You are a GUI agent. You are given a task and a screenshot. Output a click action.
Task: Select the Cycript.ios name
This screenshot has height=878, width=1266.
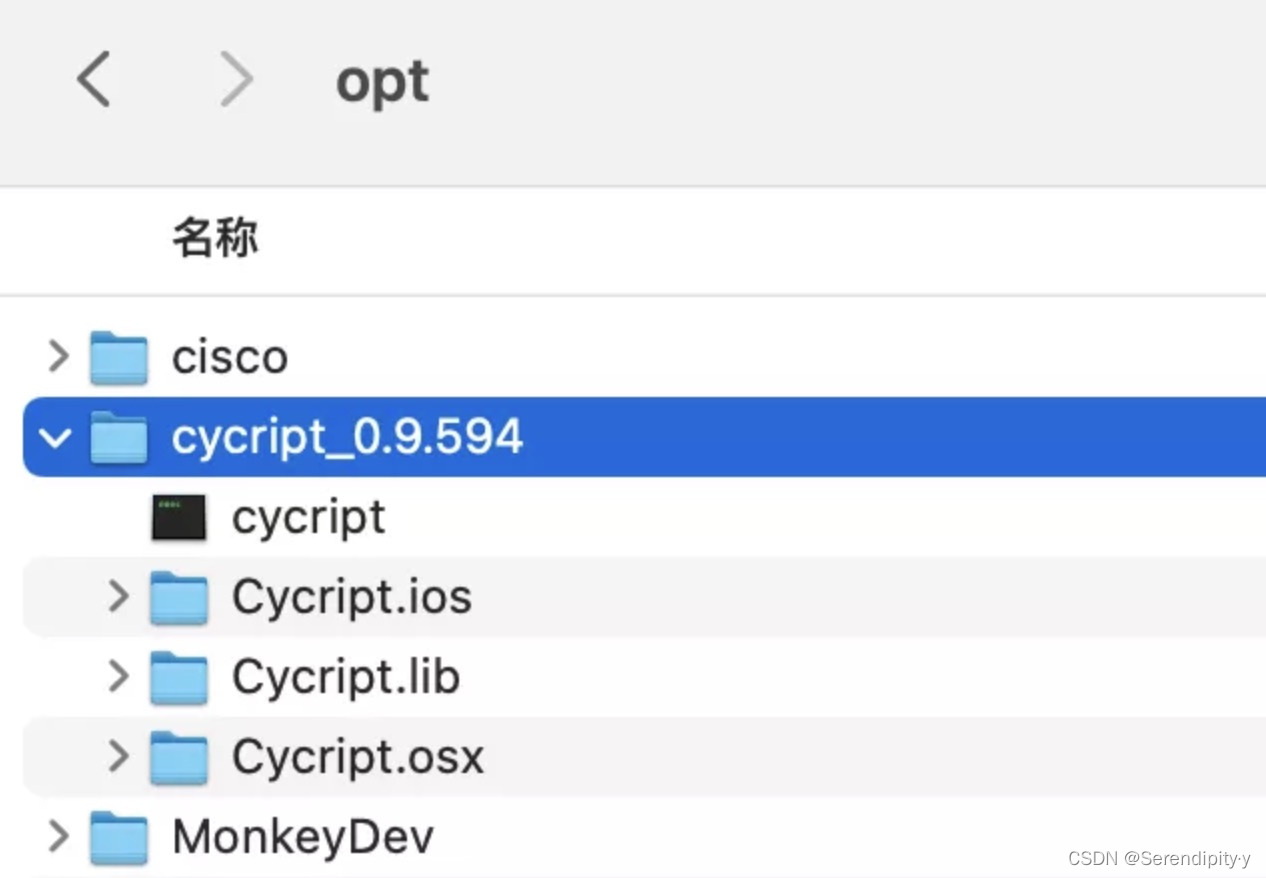352,597
